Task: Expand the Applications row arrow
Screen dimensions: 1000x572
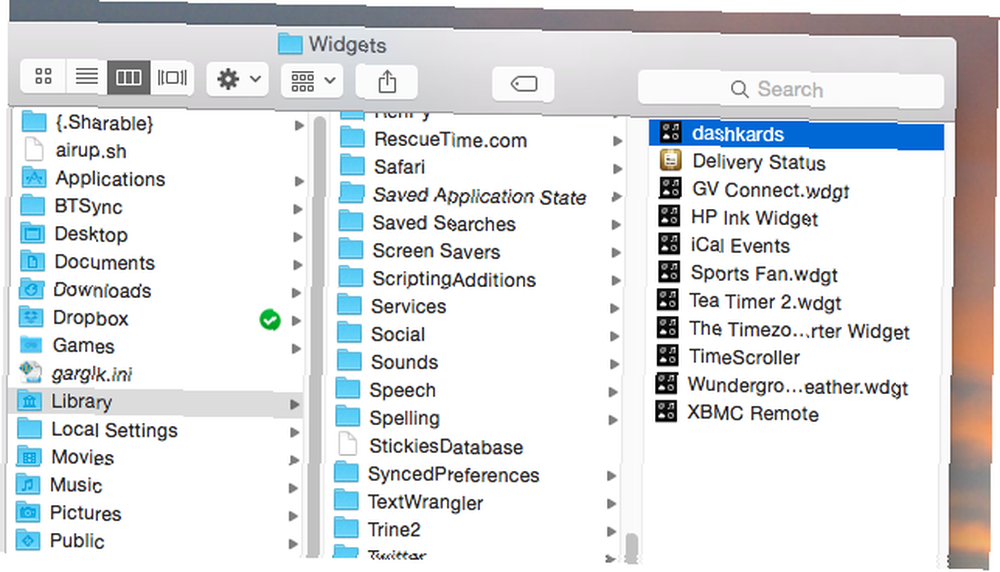Action: click(298, 181)
